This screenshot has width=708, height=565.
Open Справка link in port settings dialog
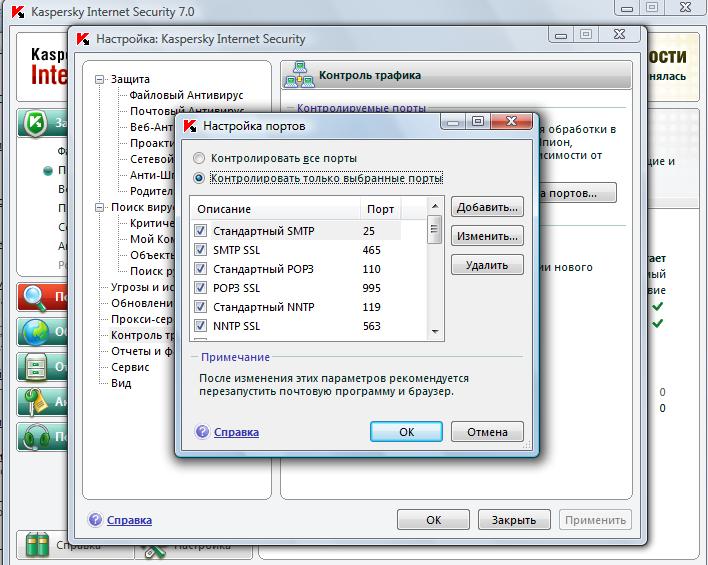(x=236, y=432)
